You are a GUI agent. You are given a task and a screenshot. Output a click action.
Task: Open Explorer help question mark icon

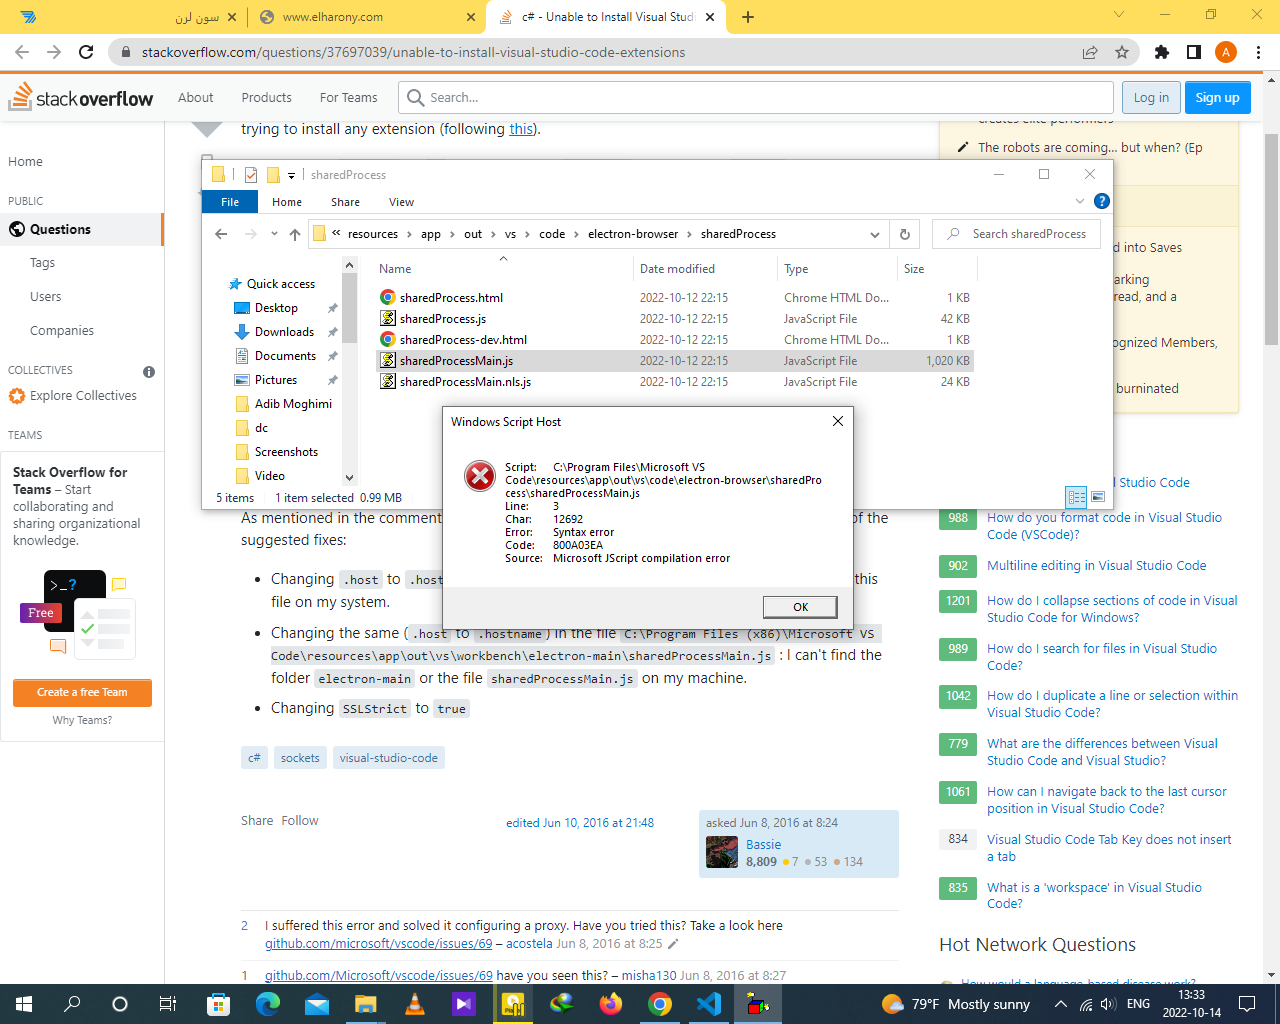[1102, 201]
